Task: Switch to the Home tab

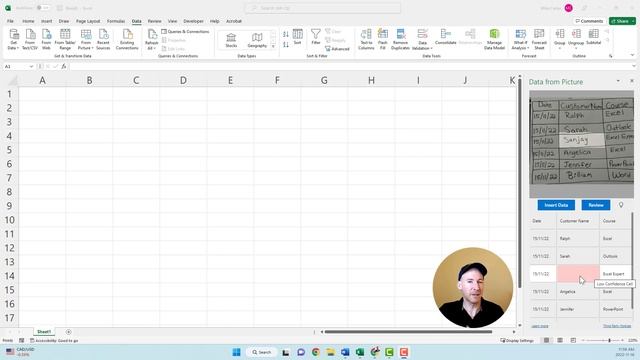Action: 28,21
